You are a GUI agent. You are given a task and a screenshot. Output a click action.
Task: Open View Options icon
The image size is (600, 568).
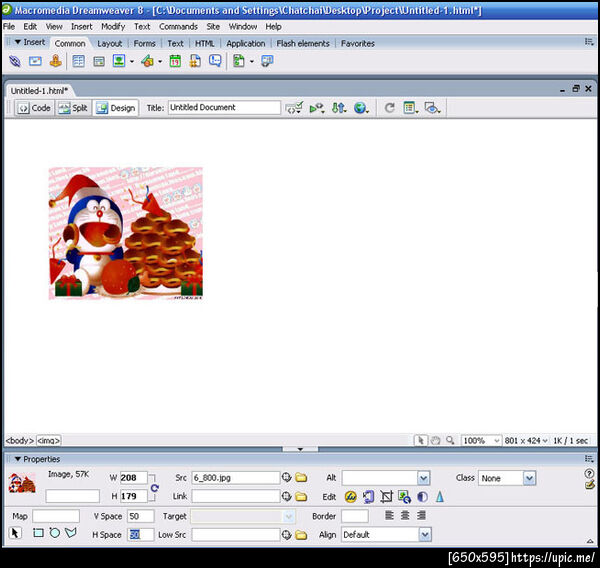[x=411, y=108]
